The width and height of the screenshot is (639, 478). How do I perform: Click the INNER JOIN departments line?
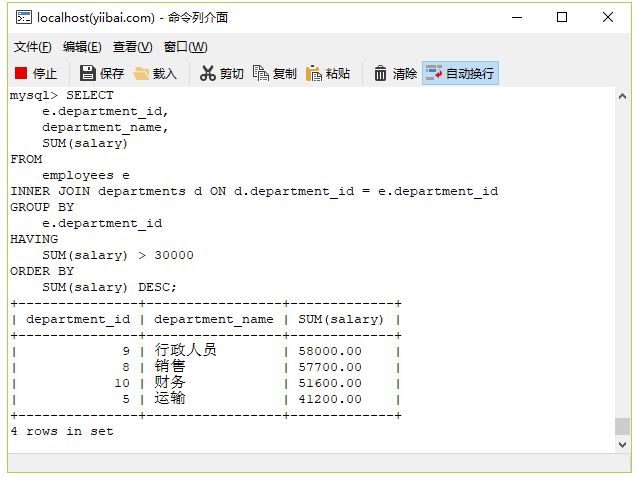[x=254, y=192]
